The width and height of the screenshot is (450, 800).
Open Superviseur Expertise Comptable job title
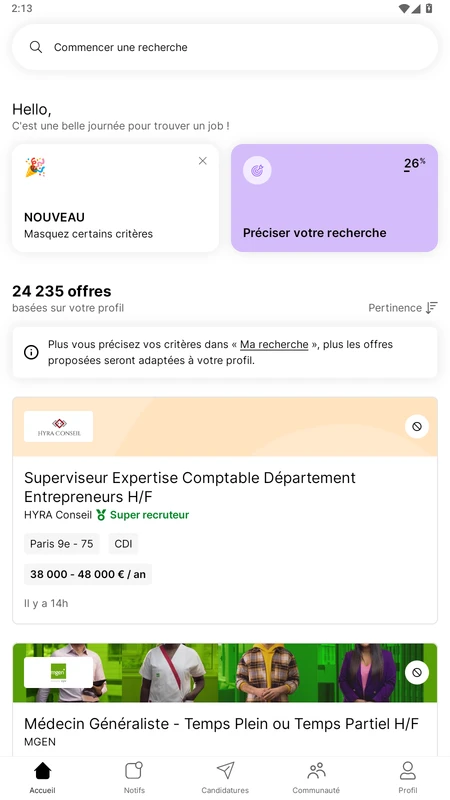pos(190,487)
